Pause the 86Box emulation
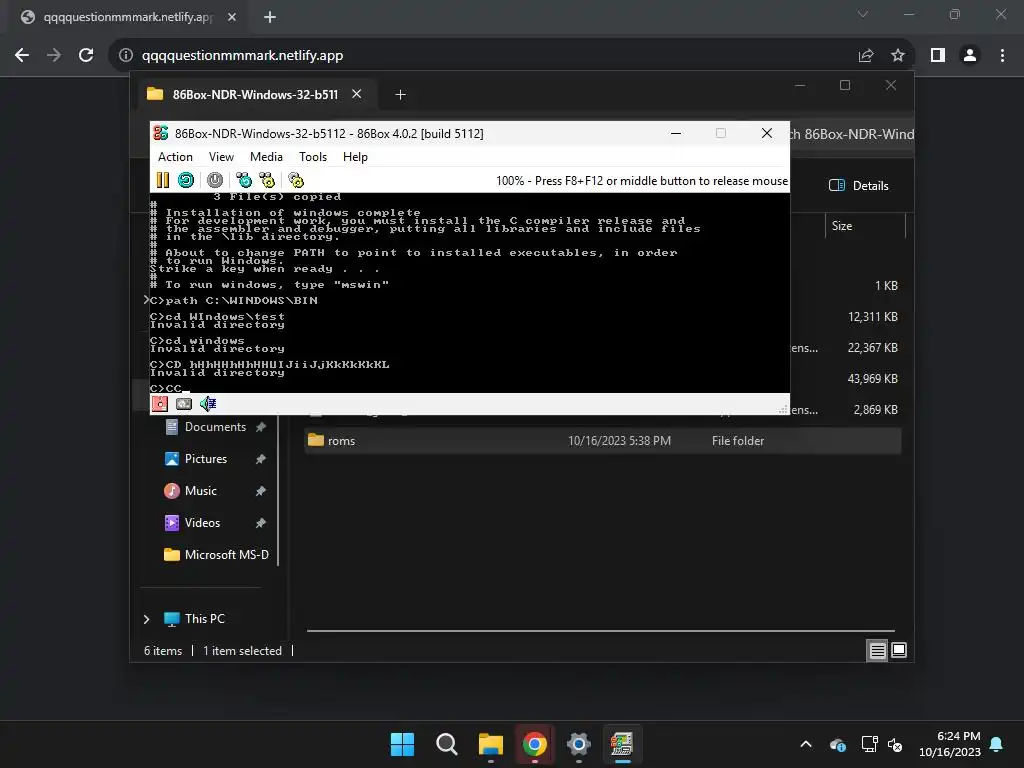Screen dimensions: 1024x768 coord(163,180)
